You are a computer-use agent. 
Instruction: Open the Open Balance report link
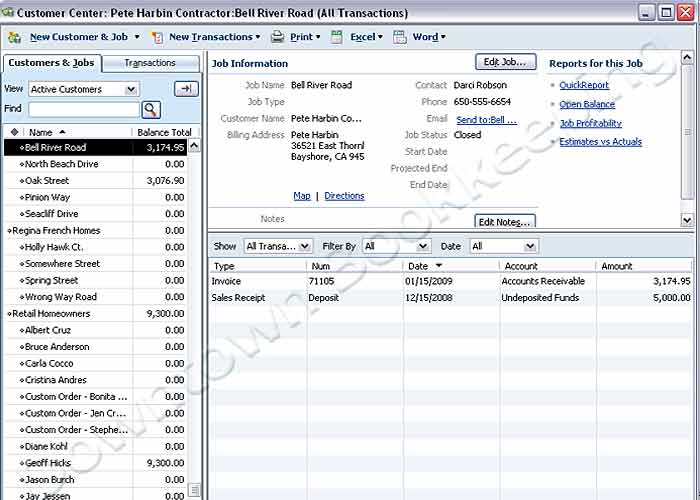587,104
